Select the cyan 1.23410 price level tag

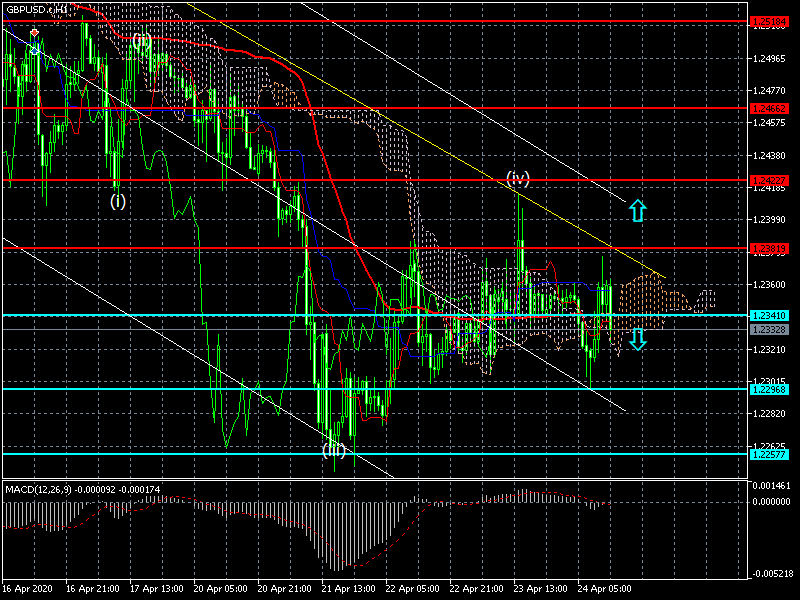coord(769,316)
